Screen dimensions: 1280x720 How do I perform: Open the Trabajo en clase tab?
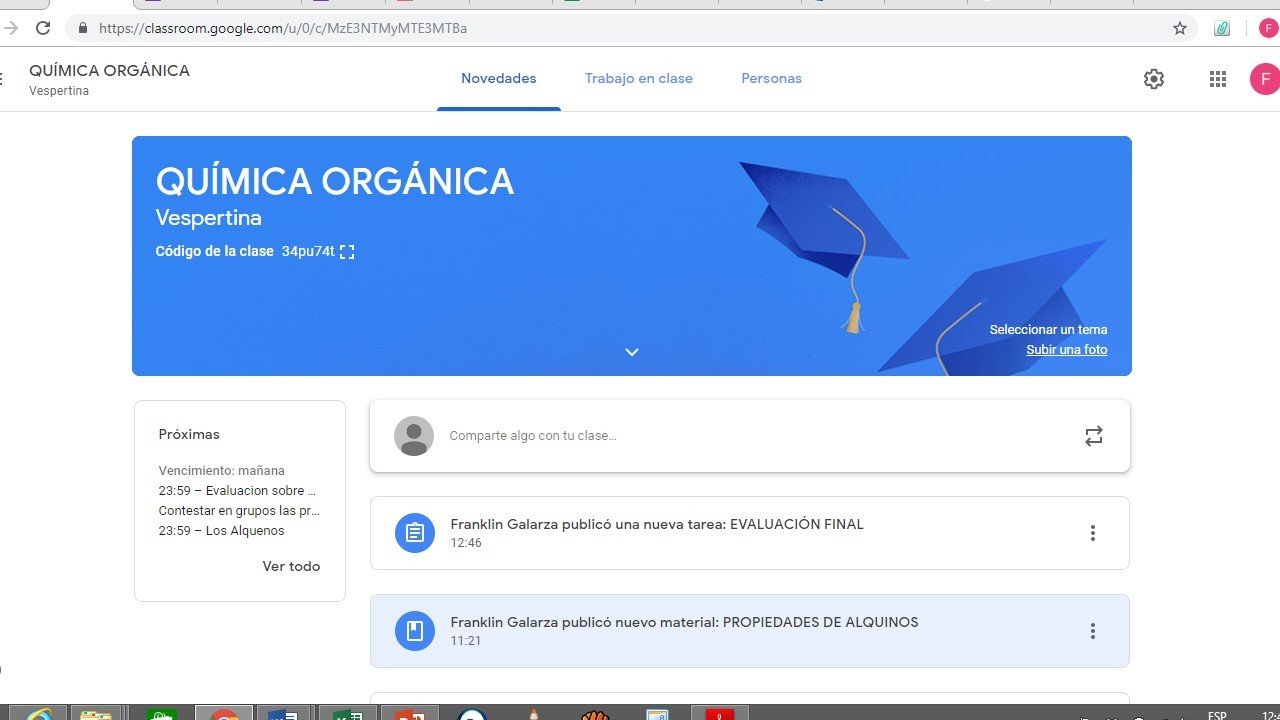[x=639, y=79]
